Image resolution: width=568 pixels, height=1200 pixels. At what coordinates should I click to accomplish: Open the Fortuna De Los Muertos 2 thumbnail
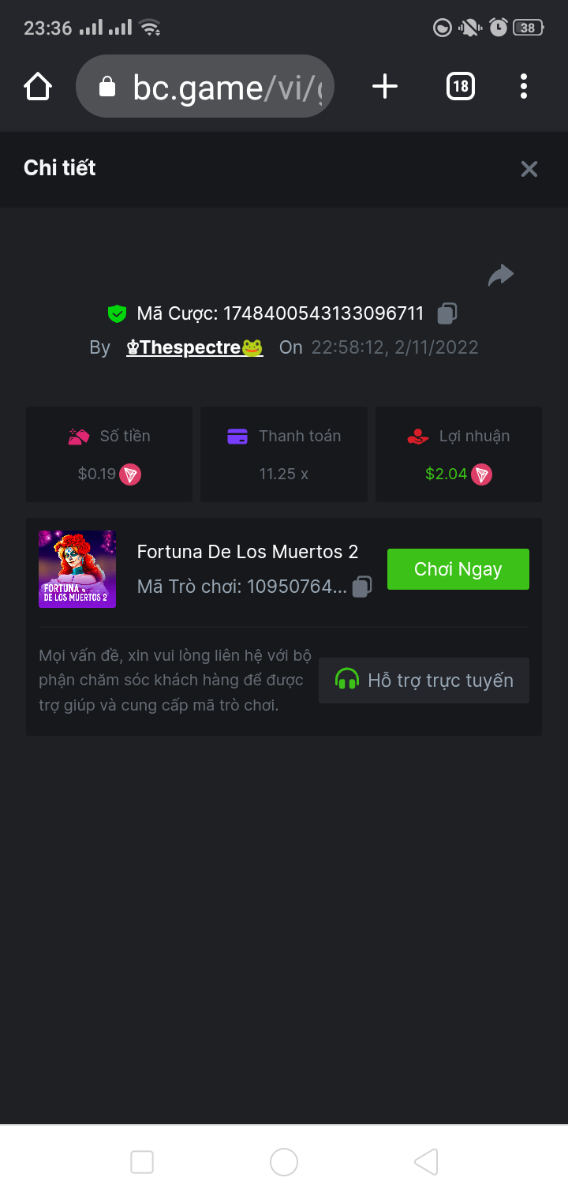point(77,569)
